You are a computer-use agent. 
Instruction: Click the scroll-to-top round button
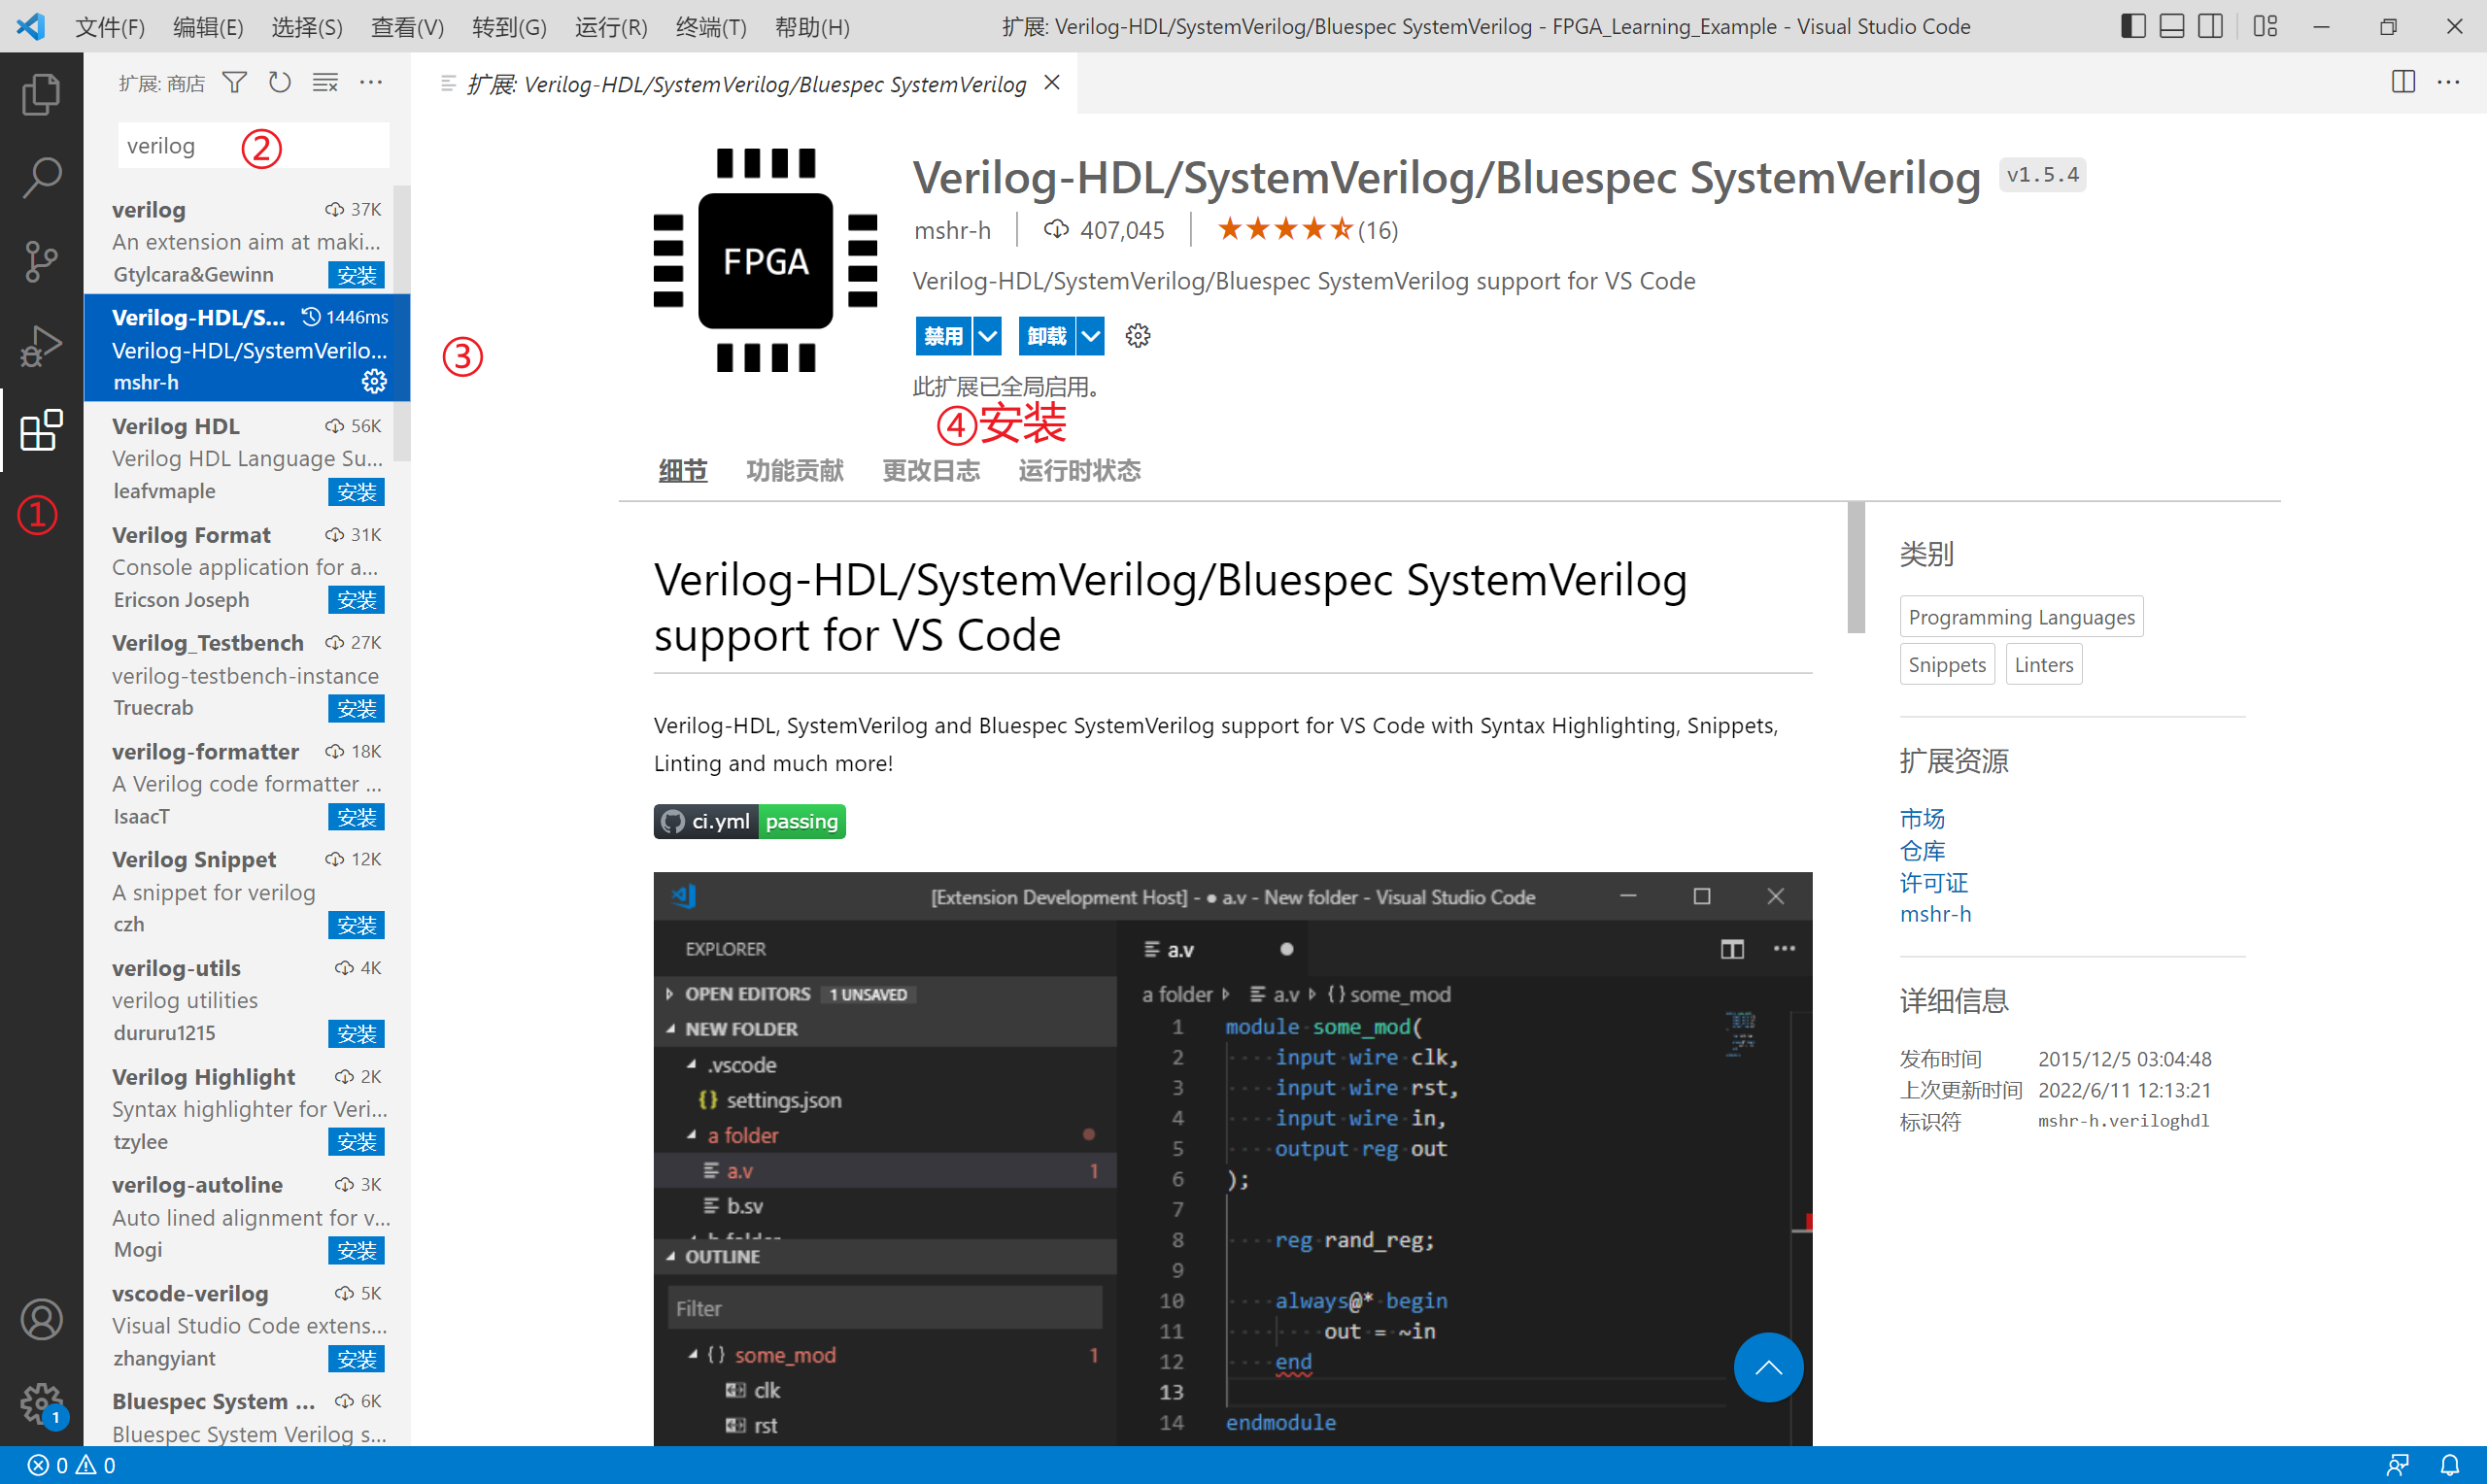[1768, 1367]
